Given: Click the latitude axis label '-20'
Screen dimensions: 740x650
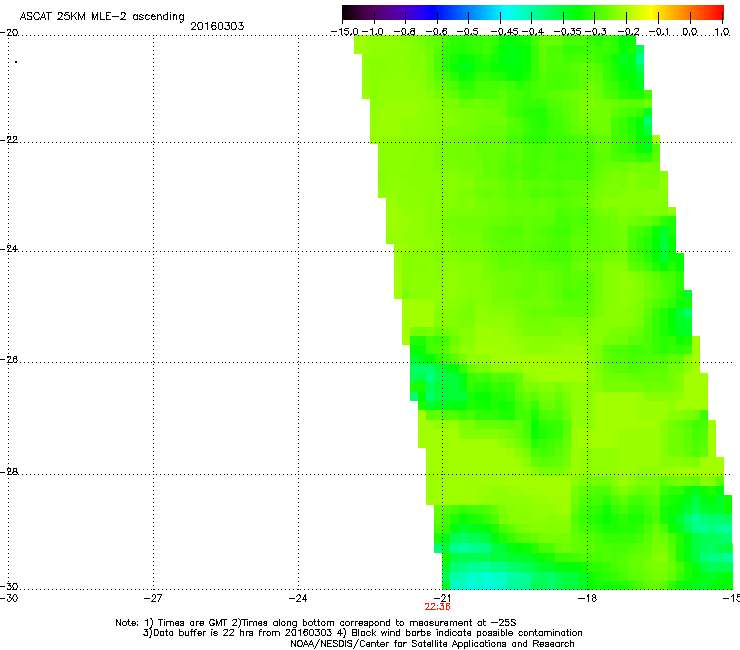Looking at the screenshot, I should coord(9,33).
